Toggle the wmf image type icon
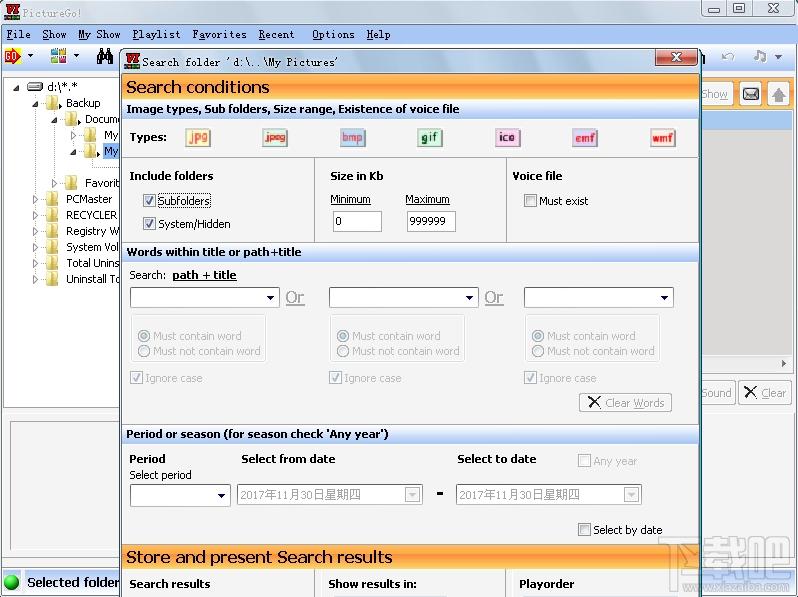 pyautogui.click(x=663, y=137)
